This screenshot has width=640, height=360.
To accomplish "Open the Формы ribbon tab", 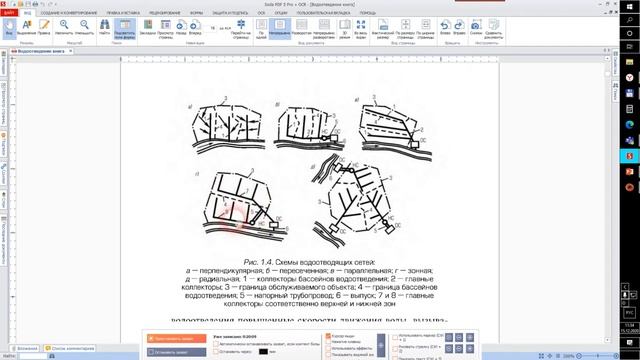I will click(x=196, y=13).
